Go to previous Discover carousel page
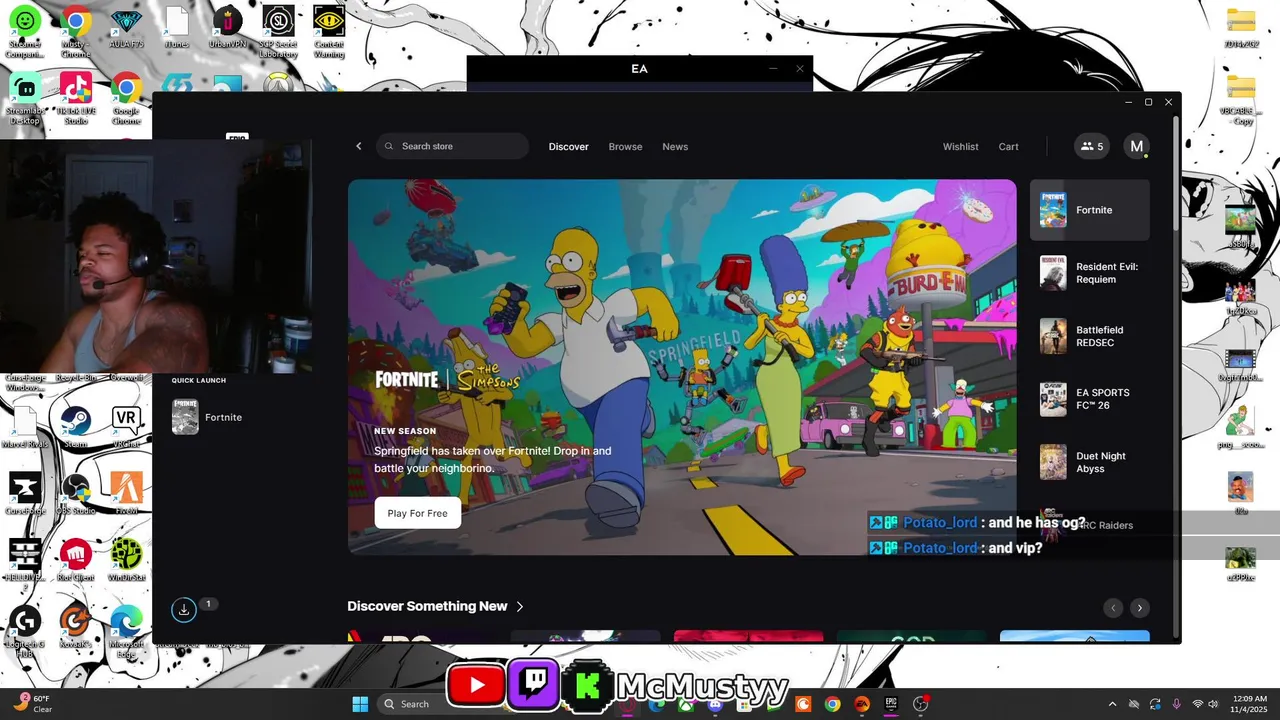This screenshot has width=1280, height=720. tap(1113, 608)
